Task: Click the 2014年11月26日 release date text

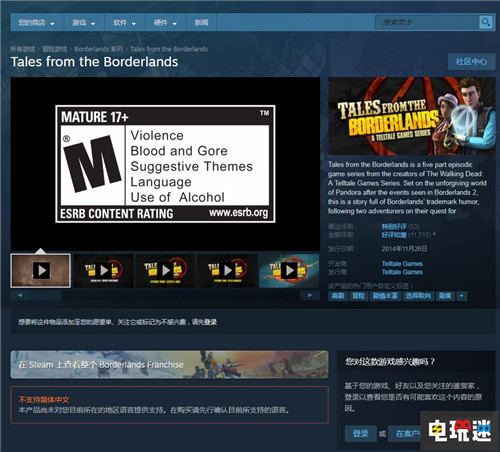Action: [x=404, y=249]
